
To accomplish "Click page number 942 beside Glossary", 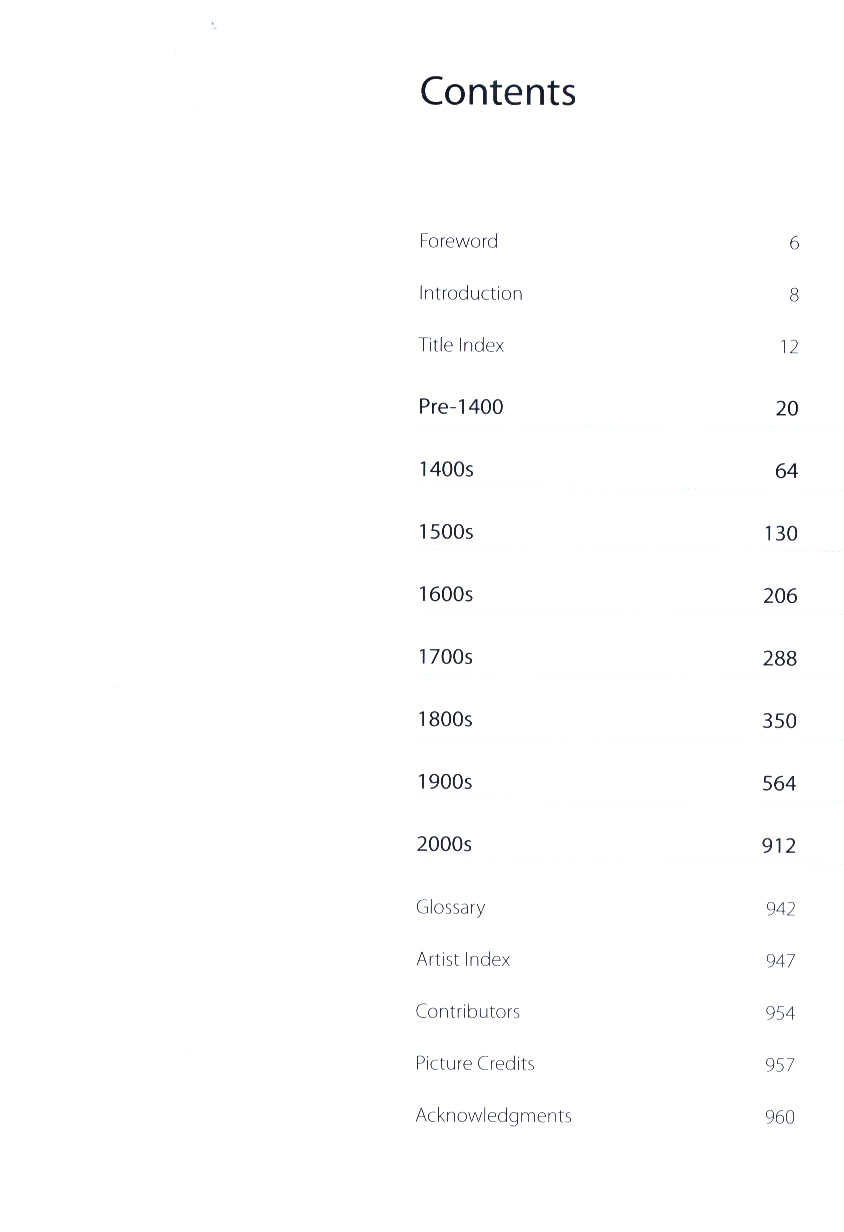I will tap(780, 909).
